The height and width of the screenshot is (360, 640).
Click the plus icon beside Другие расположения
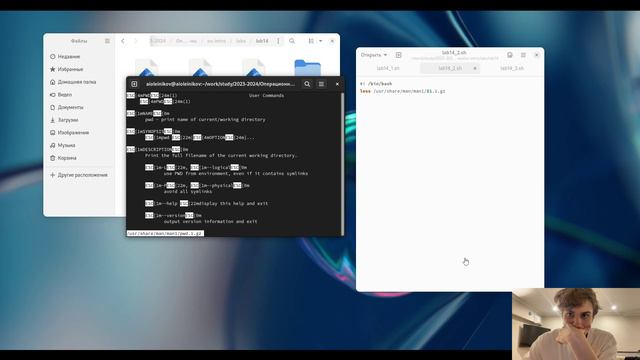click(53, 175)
